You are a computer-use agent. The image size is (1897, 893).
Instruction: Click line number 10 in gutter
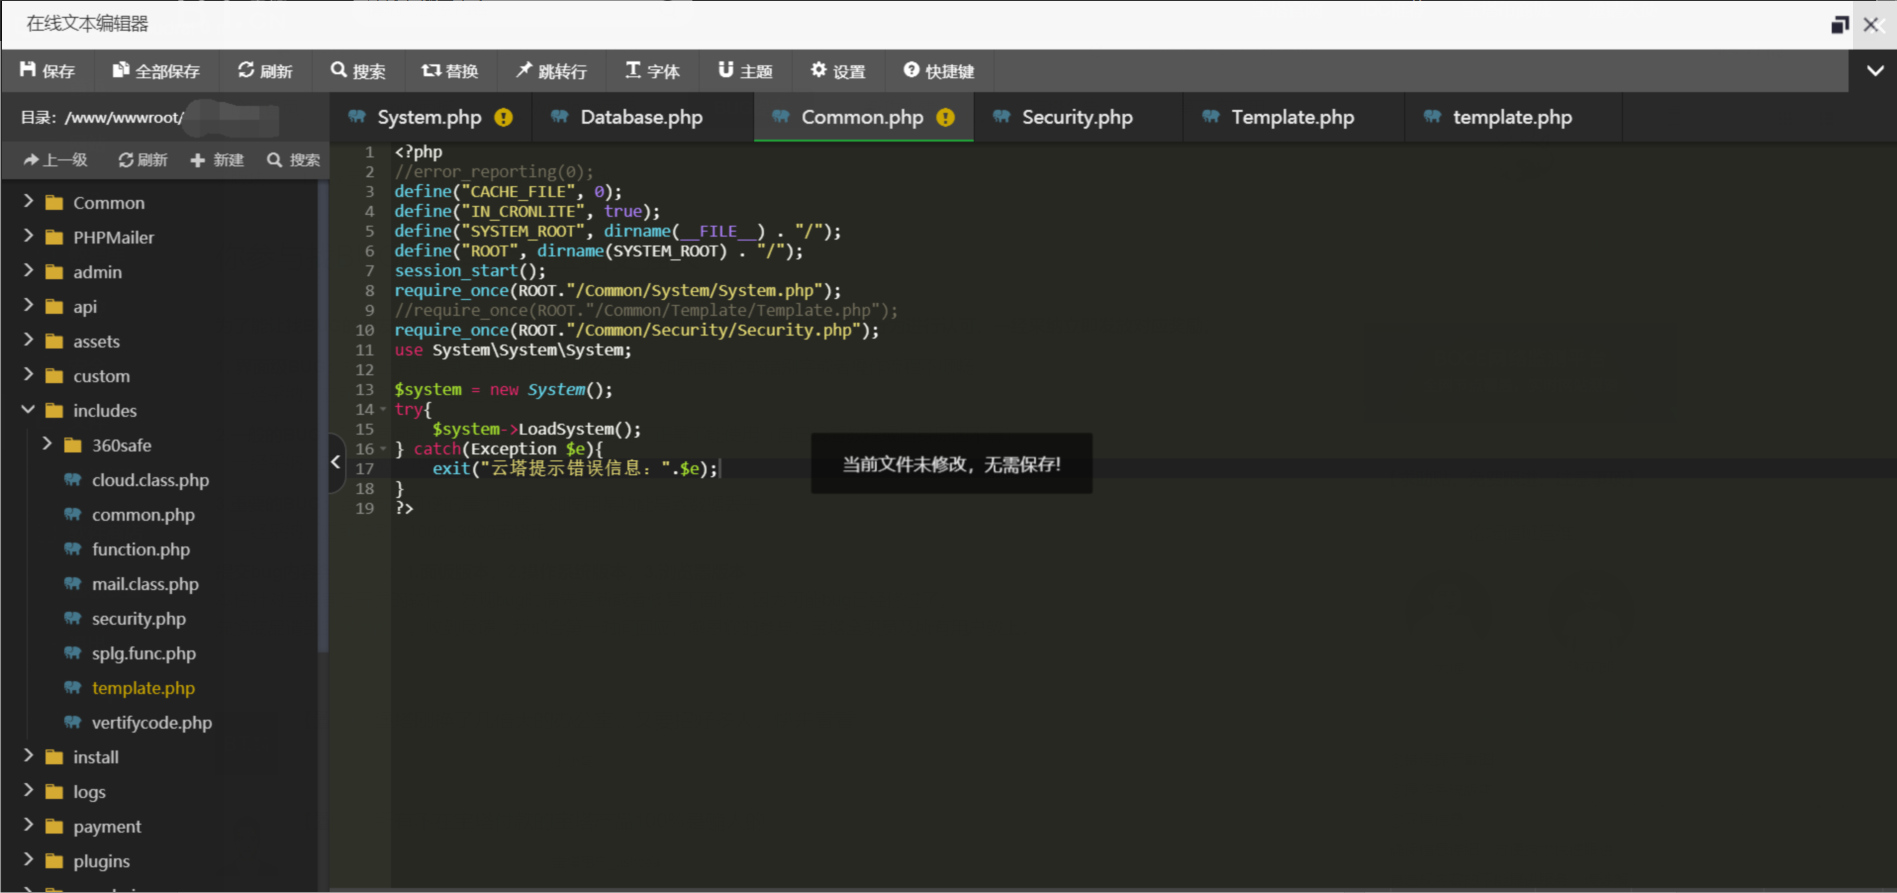point(365,330)
